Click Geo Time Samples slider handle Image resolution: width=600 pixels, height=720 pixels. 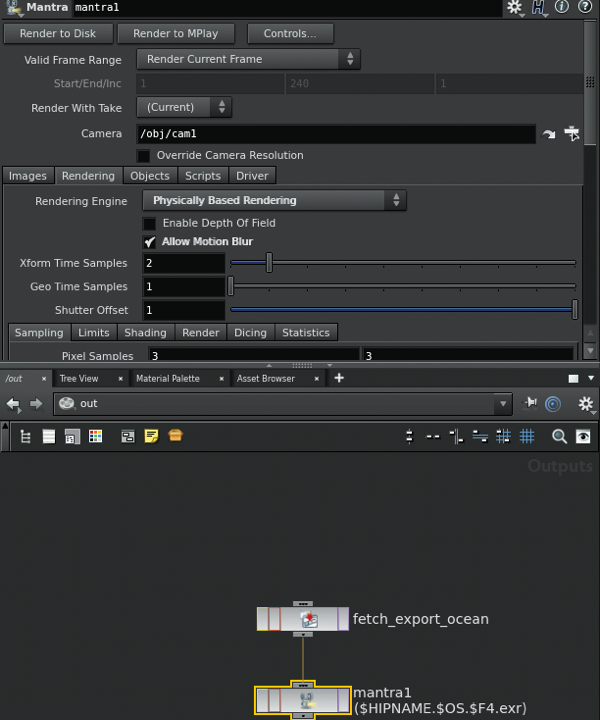click(231, 286)
